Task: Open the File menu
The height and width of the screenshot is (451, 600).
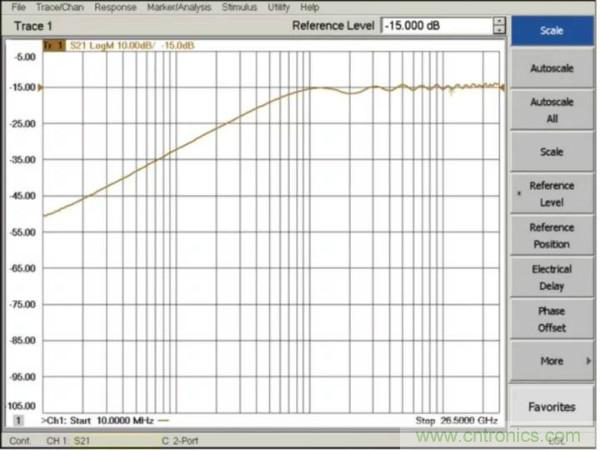Action: tap(18, 7)
